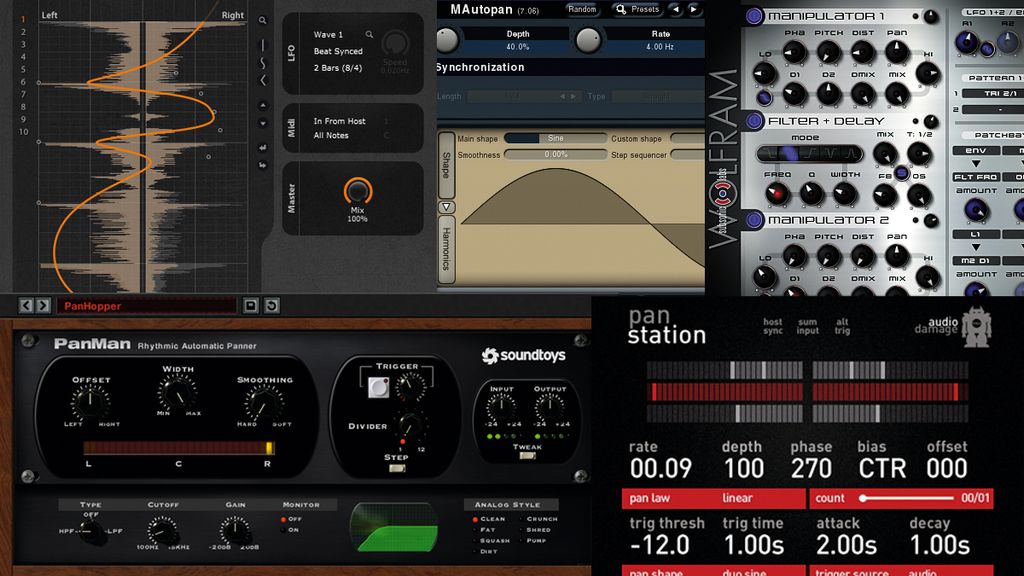The width and height of the screenshot is (1024, 576).
Task: Click the Random button in MAutopan
Action: click(582, 9)
